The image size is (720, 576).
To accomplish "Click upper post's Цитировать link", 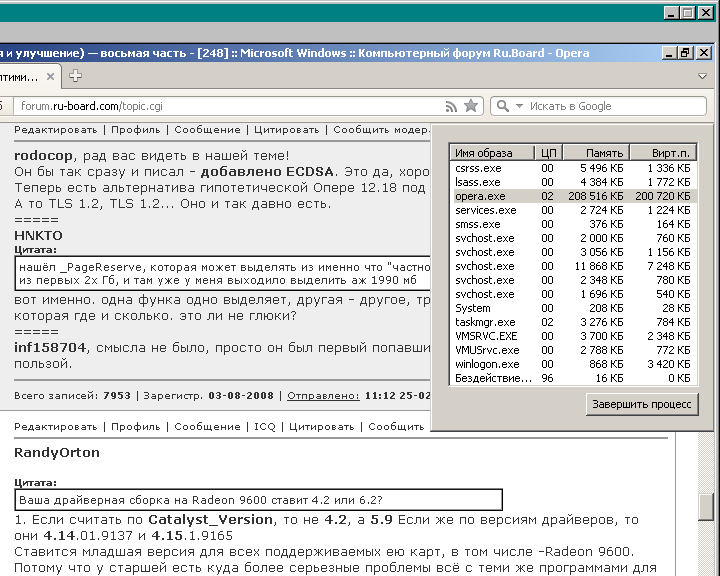I will point(287,130).
